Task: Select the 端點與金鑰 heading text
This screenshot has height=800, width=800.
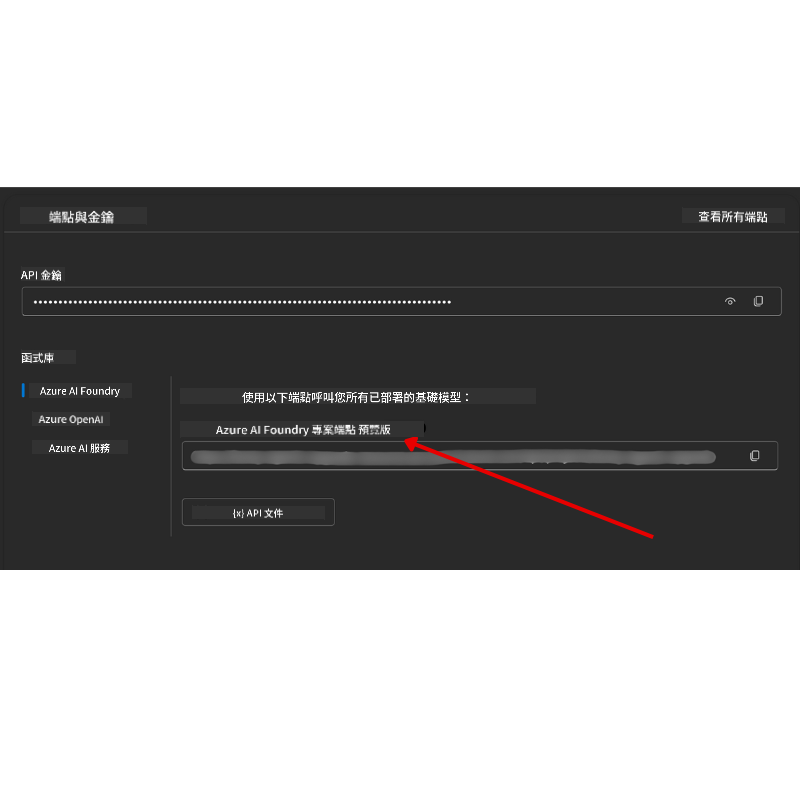Action: tap(82, 217)
